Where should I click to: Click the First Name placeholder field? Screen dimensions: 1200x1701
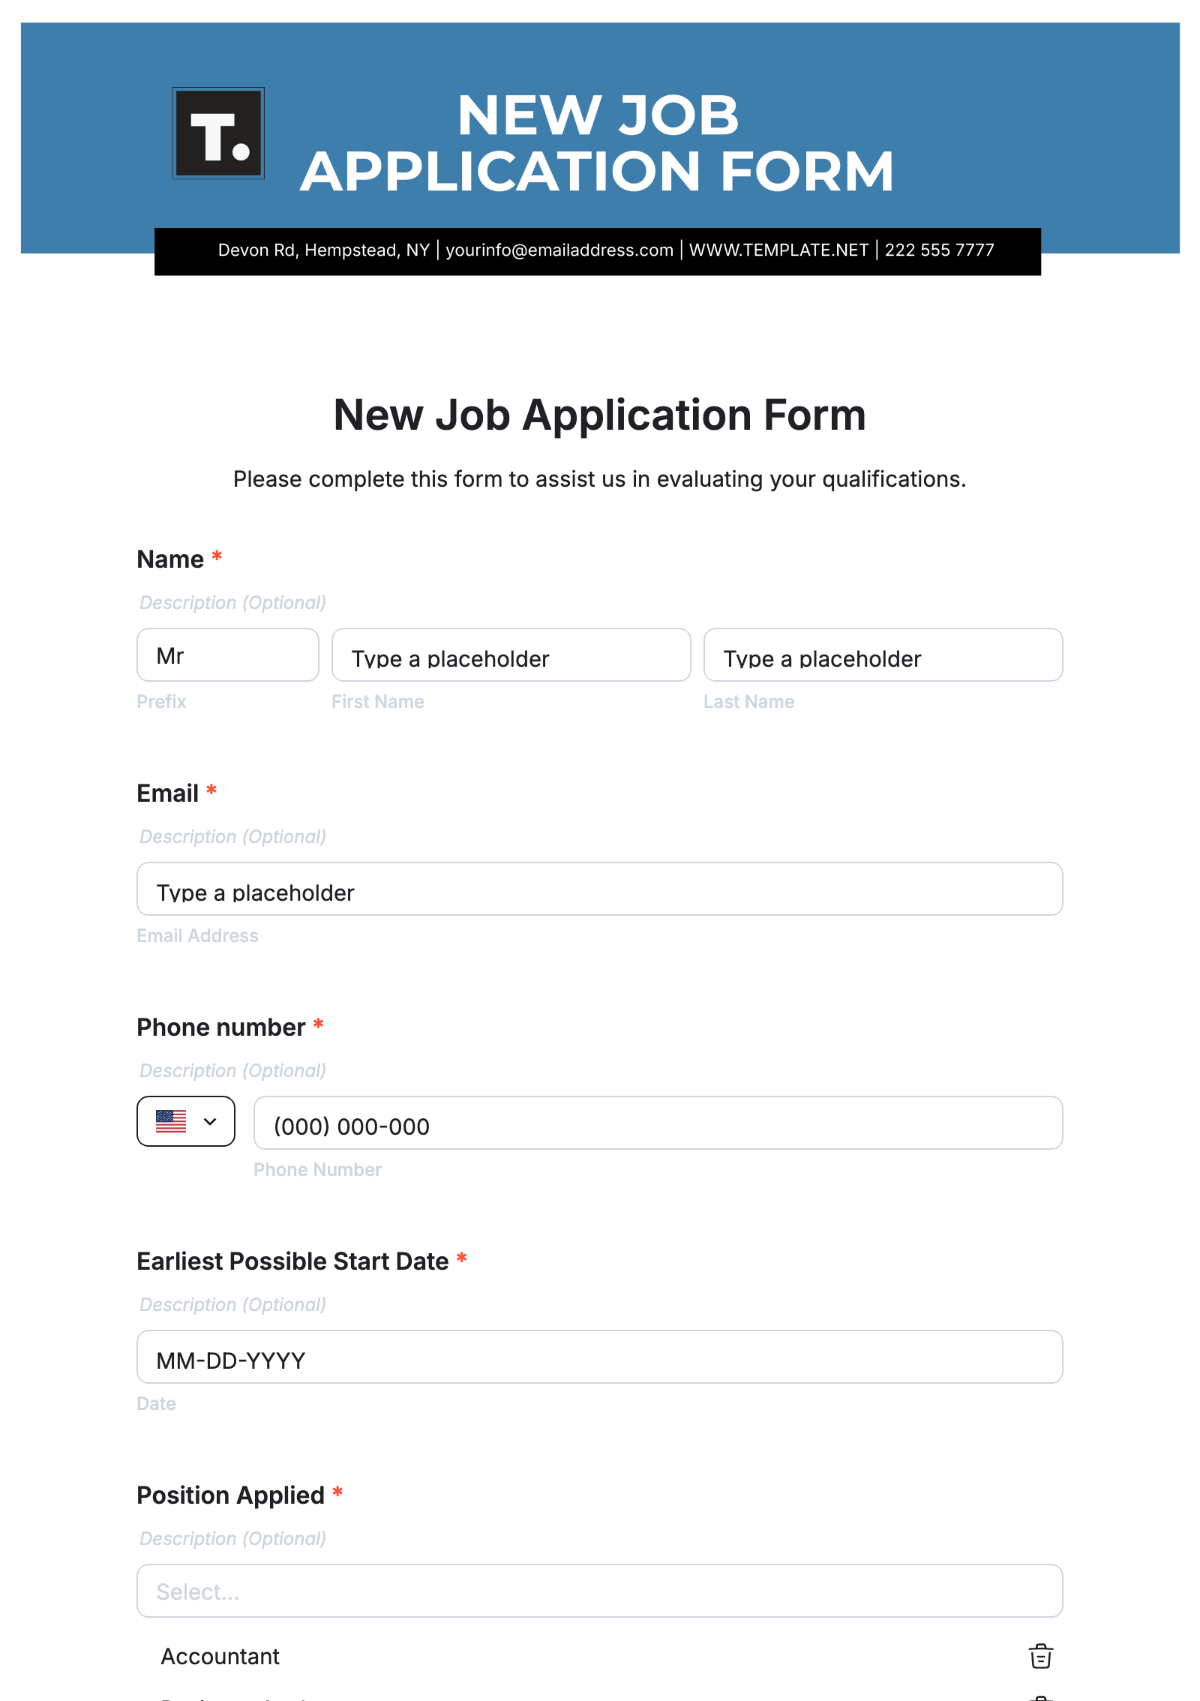tap(510, 656)
